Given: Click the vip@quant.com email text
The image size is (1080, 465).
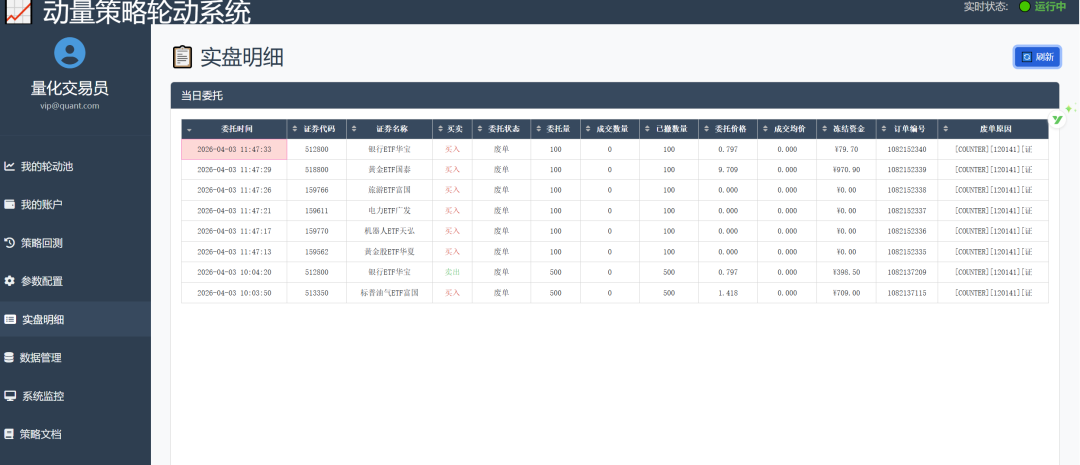Looking at the screenshot, I should click(x=70, y=105).
